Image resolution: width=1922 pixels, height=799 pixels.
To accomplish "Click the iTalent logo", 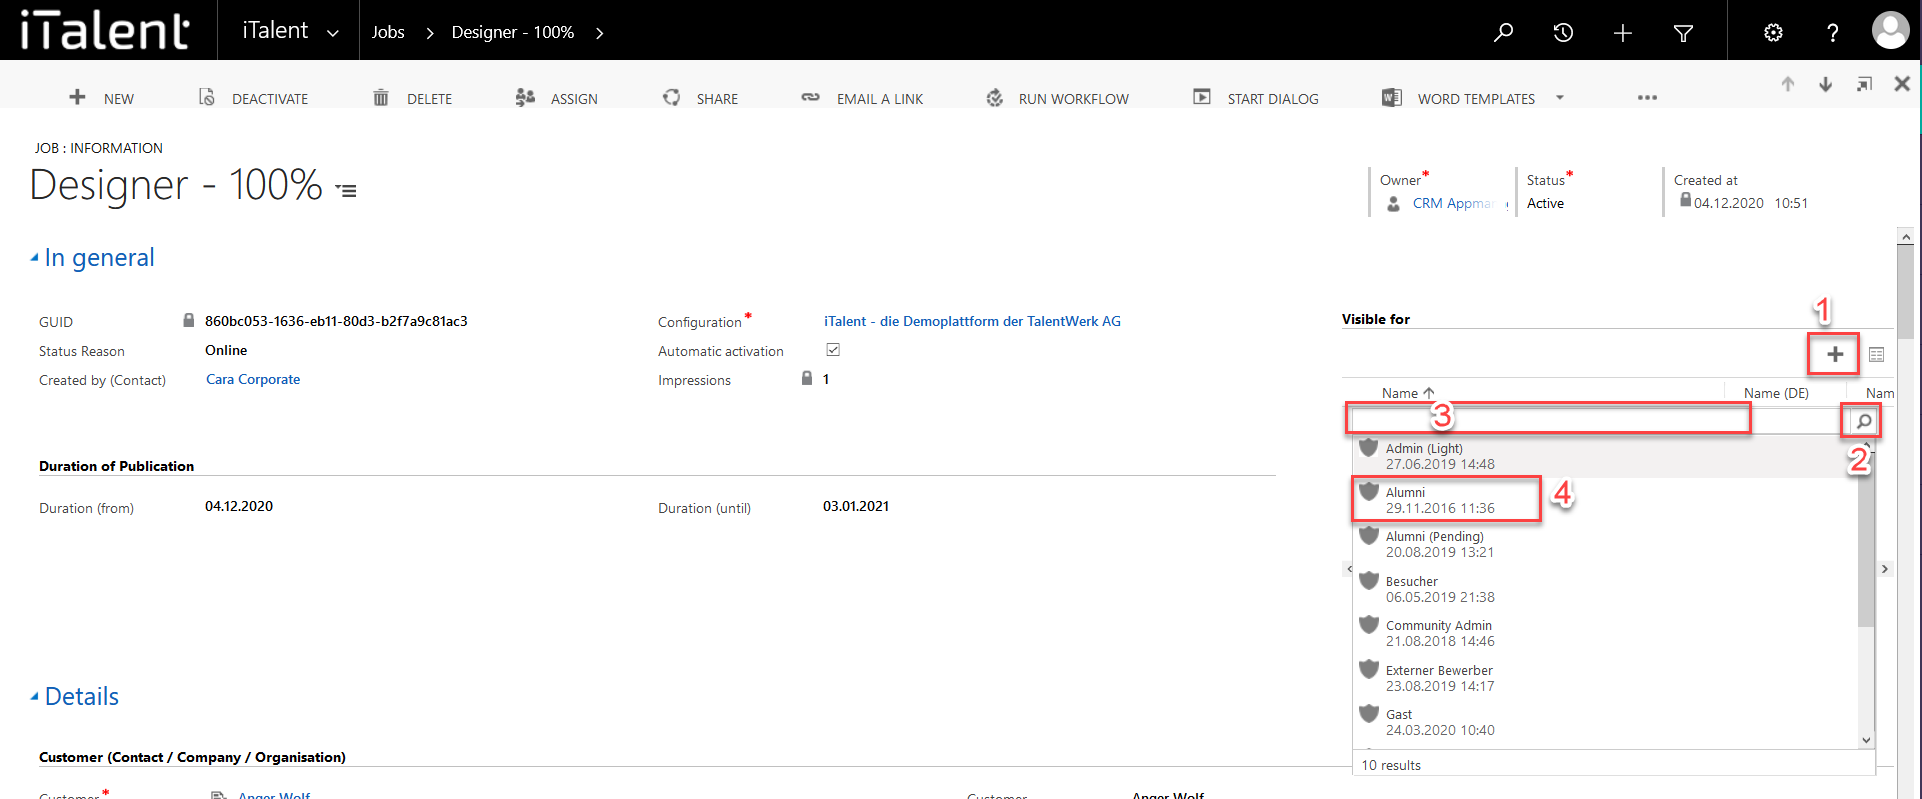I will (x=105, y=30).
